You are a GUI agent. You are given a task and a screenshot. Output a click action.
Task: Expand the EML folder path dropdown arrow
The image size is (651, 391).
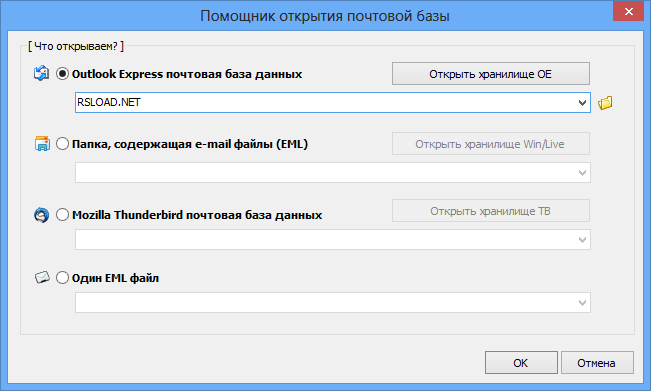point(582,173)
